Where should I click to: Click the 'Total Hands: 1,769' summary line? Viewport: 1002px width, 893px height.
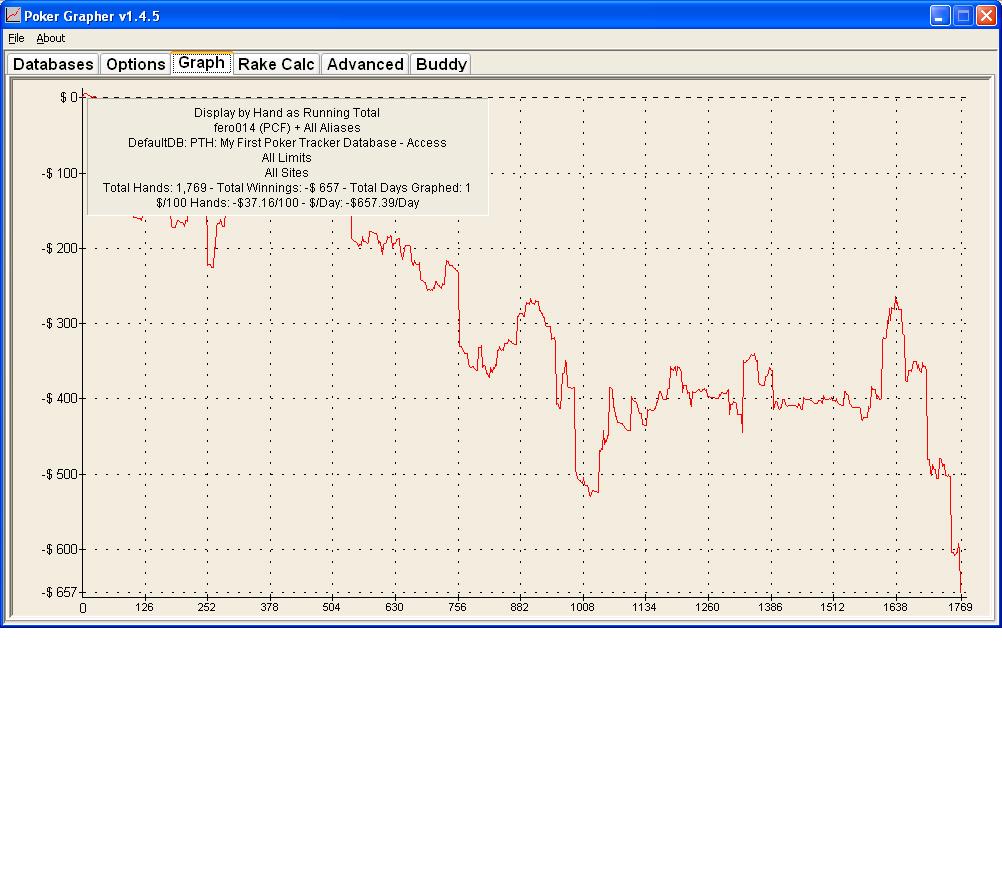click(x=287, y=188)
